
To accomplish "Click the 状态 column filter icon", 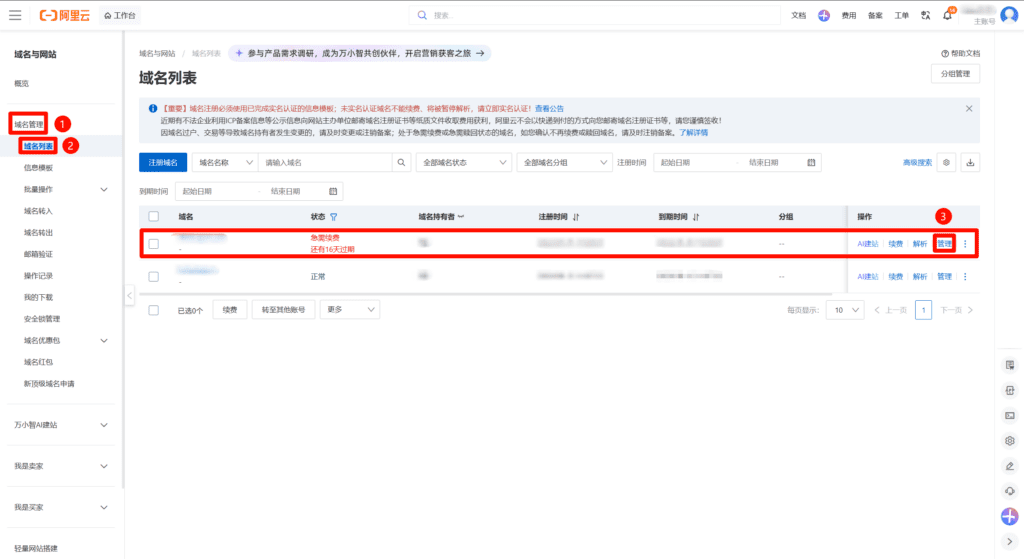I will point(334,217).
